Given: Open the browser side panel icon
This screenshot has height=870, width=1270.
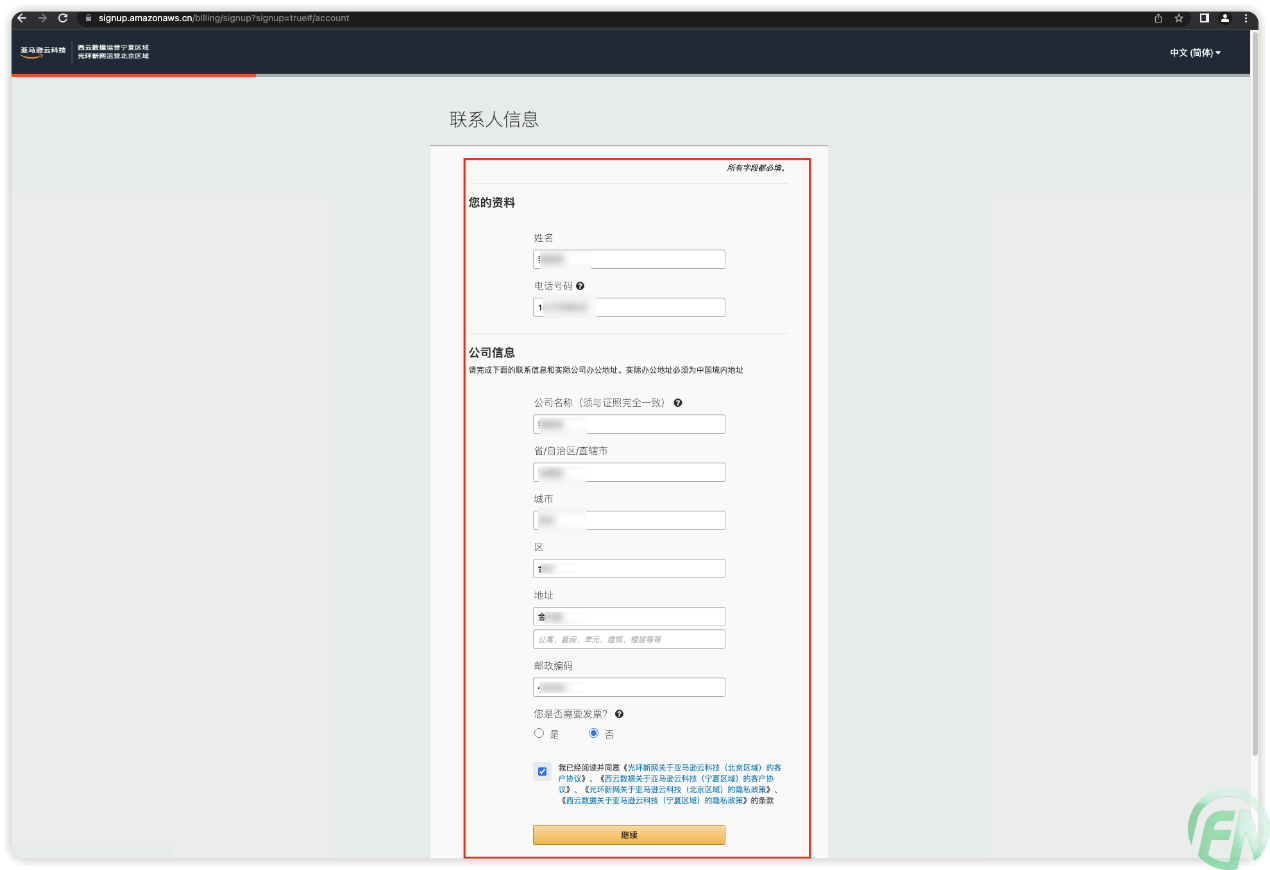Looking at the screenshot, I should pyautogui.click(x=1205, y=18).
